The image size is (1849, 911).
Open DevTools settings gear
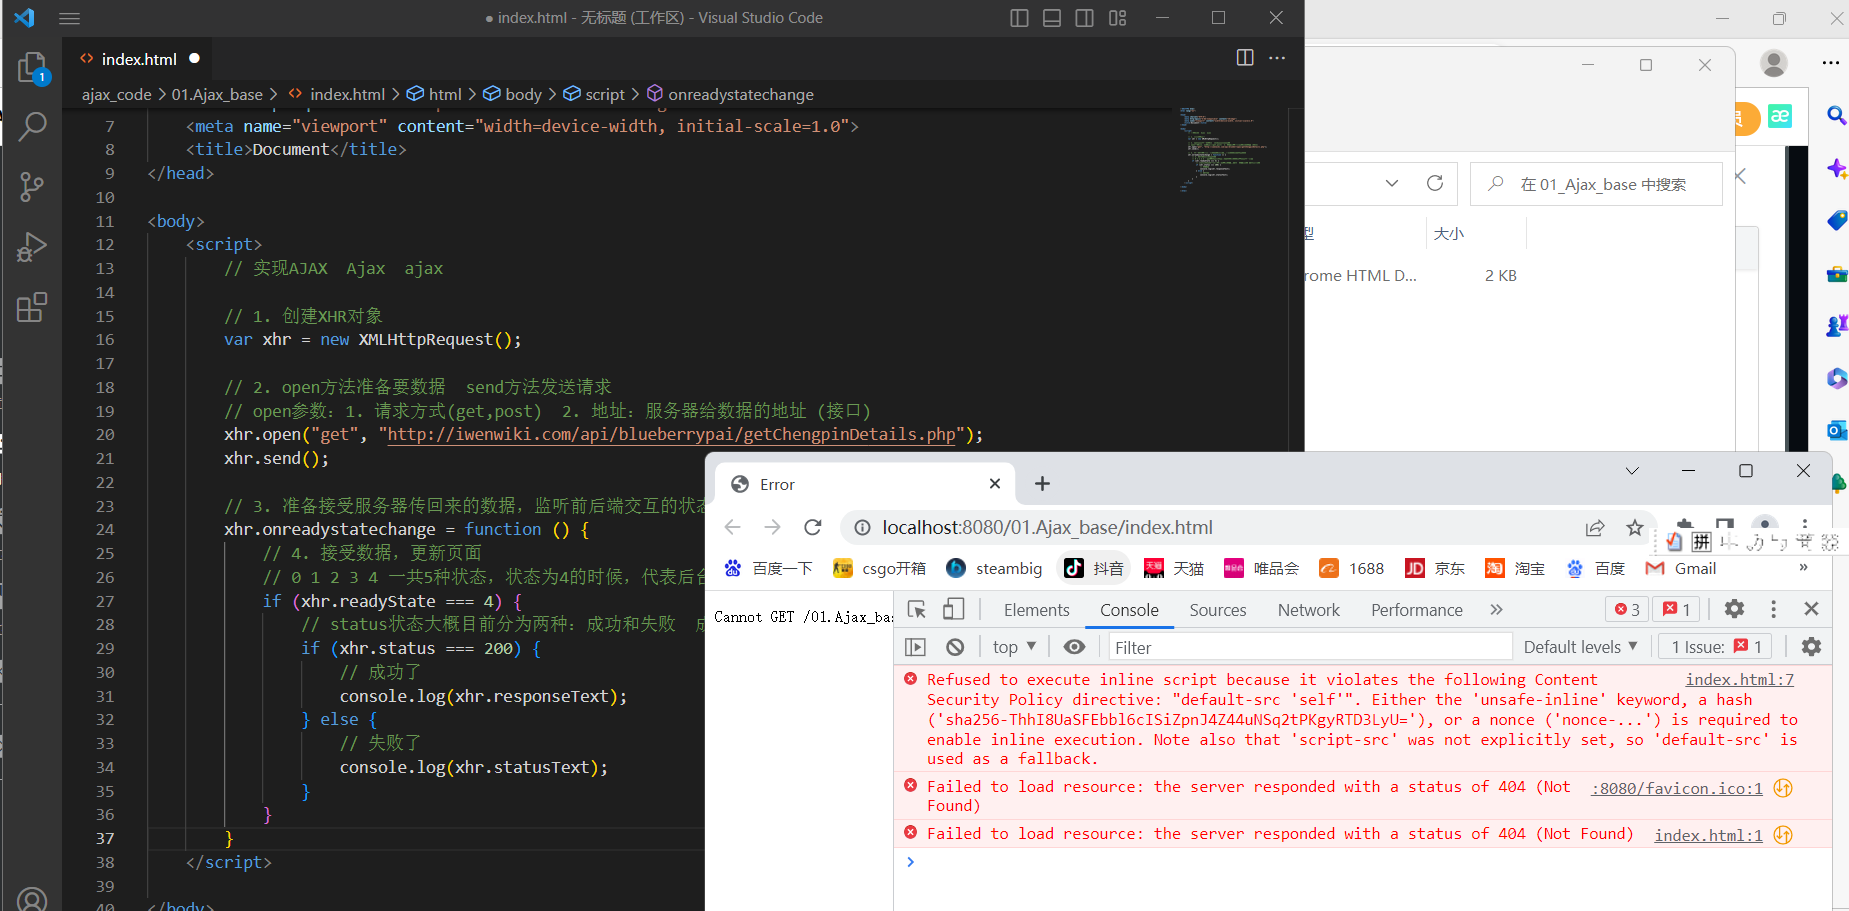pyautogui.click(x=1735, y=609)
